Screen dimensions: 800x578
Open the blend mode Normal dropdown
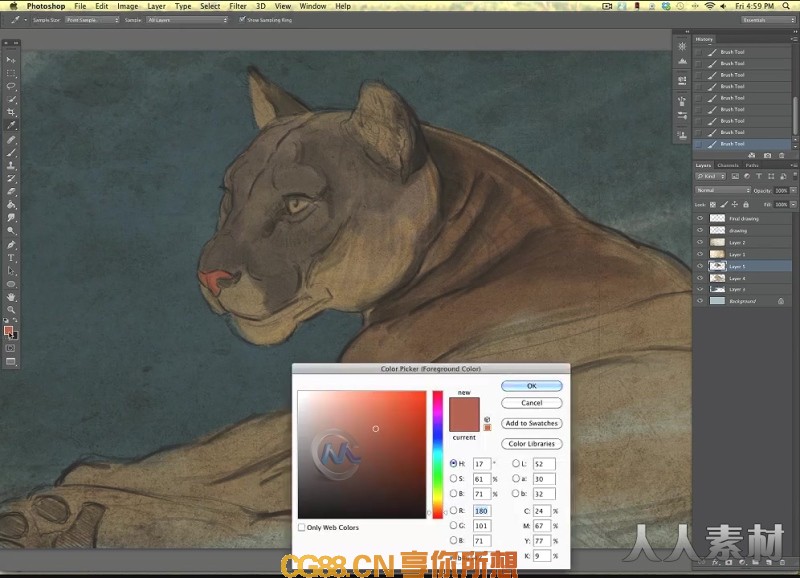(x=723, y=190)
